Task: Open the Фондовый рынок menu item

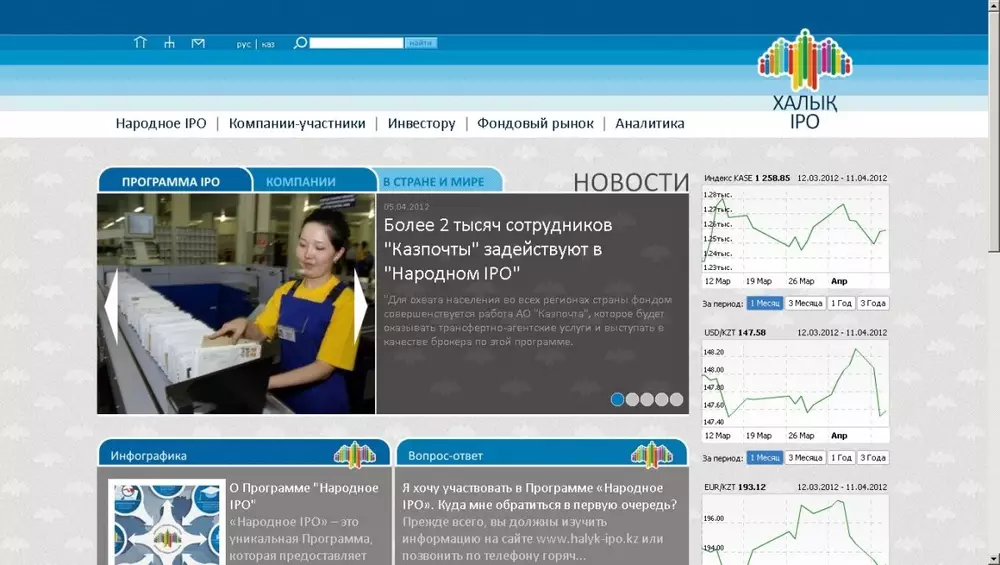Action: [535, 124]
